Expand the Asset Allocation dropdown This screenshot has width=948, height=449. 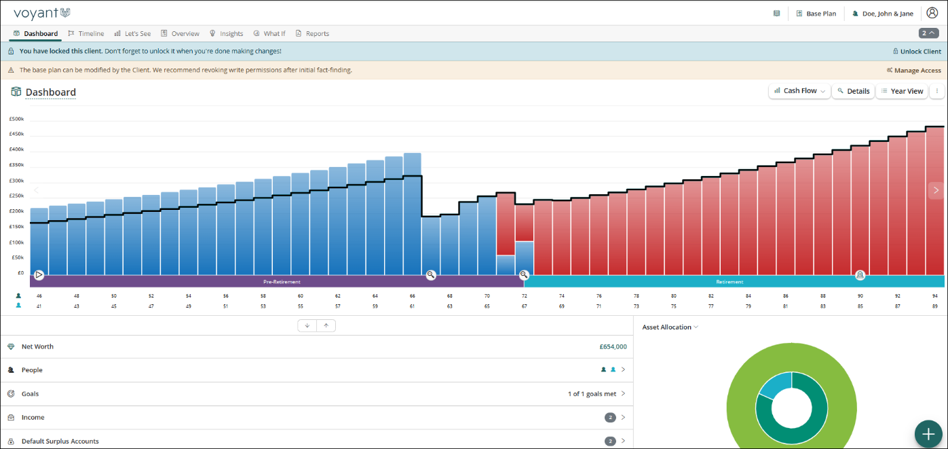[670, 327]
